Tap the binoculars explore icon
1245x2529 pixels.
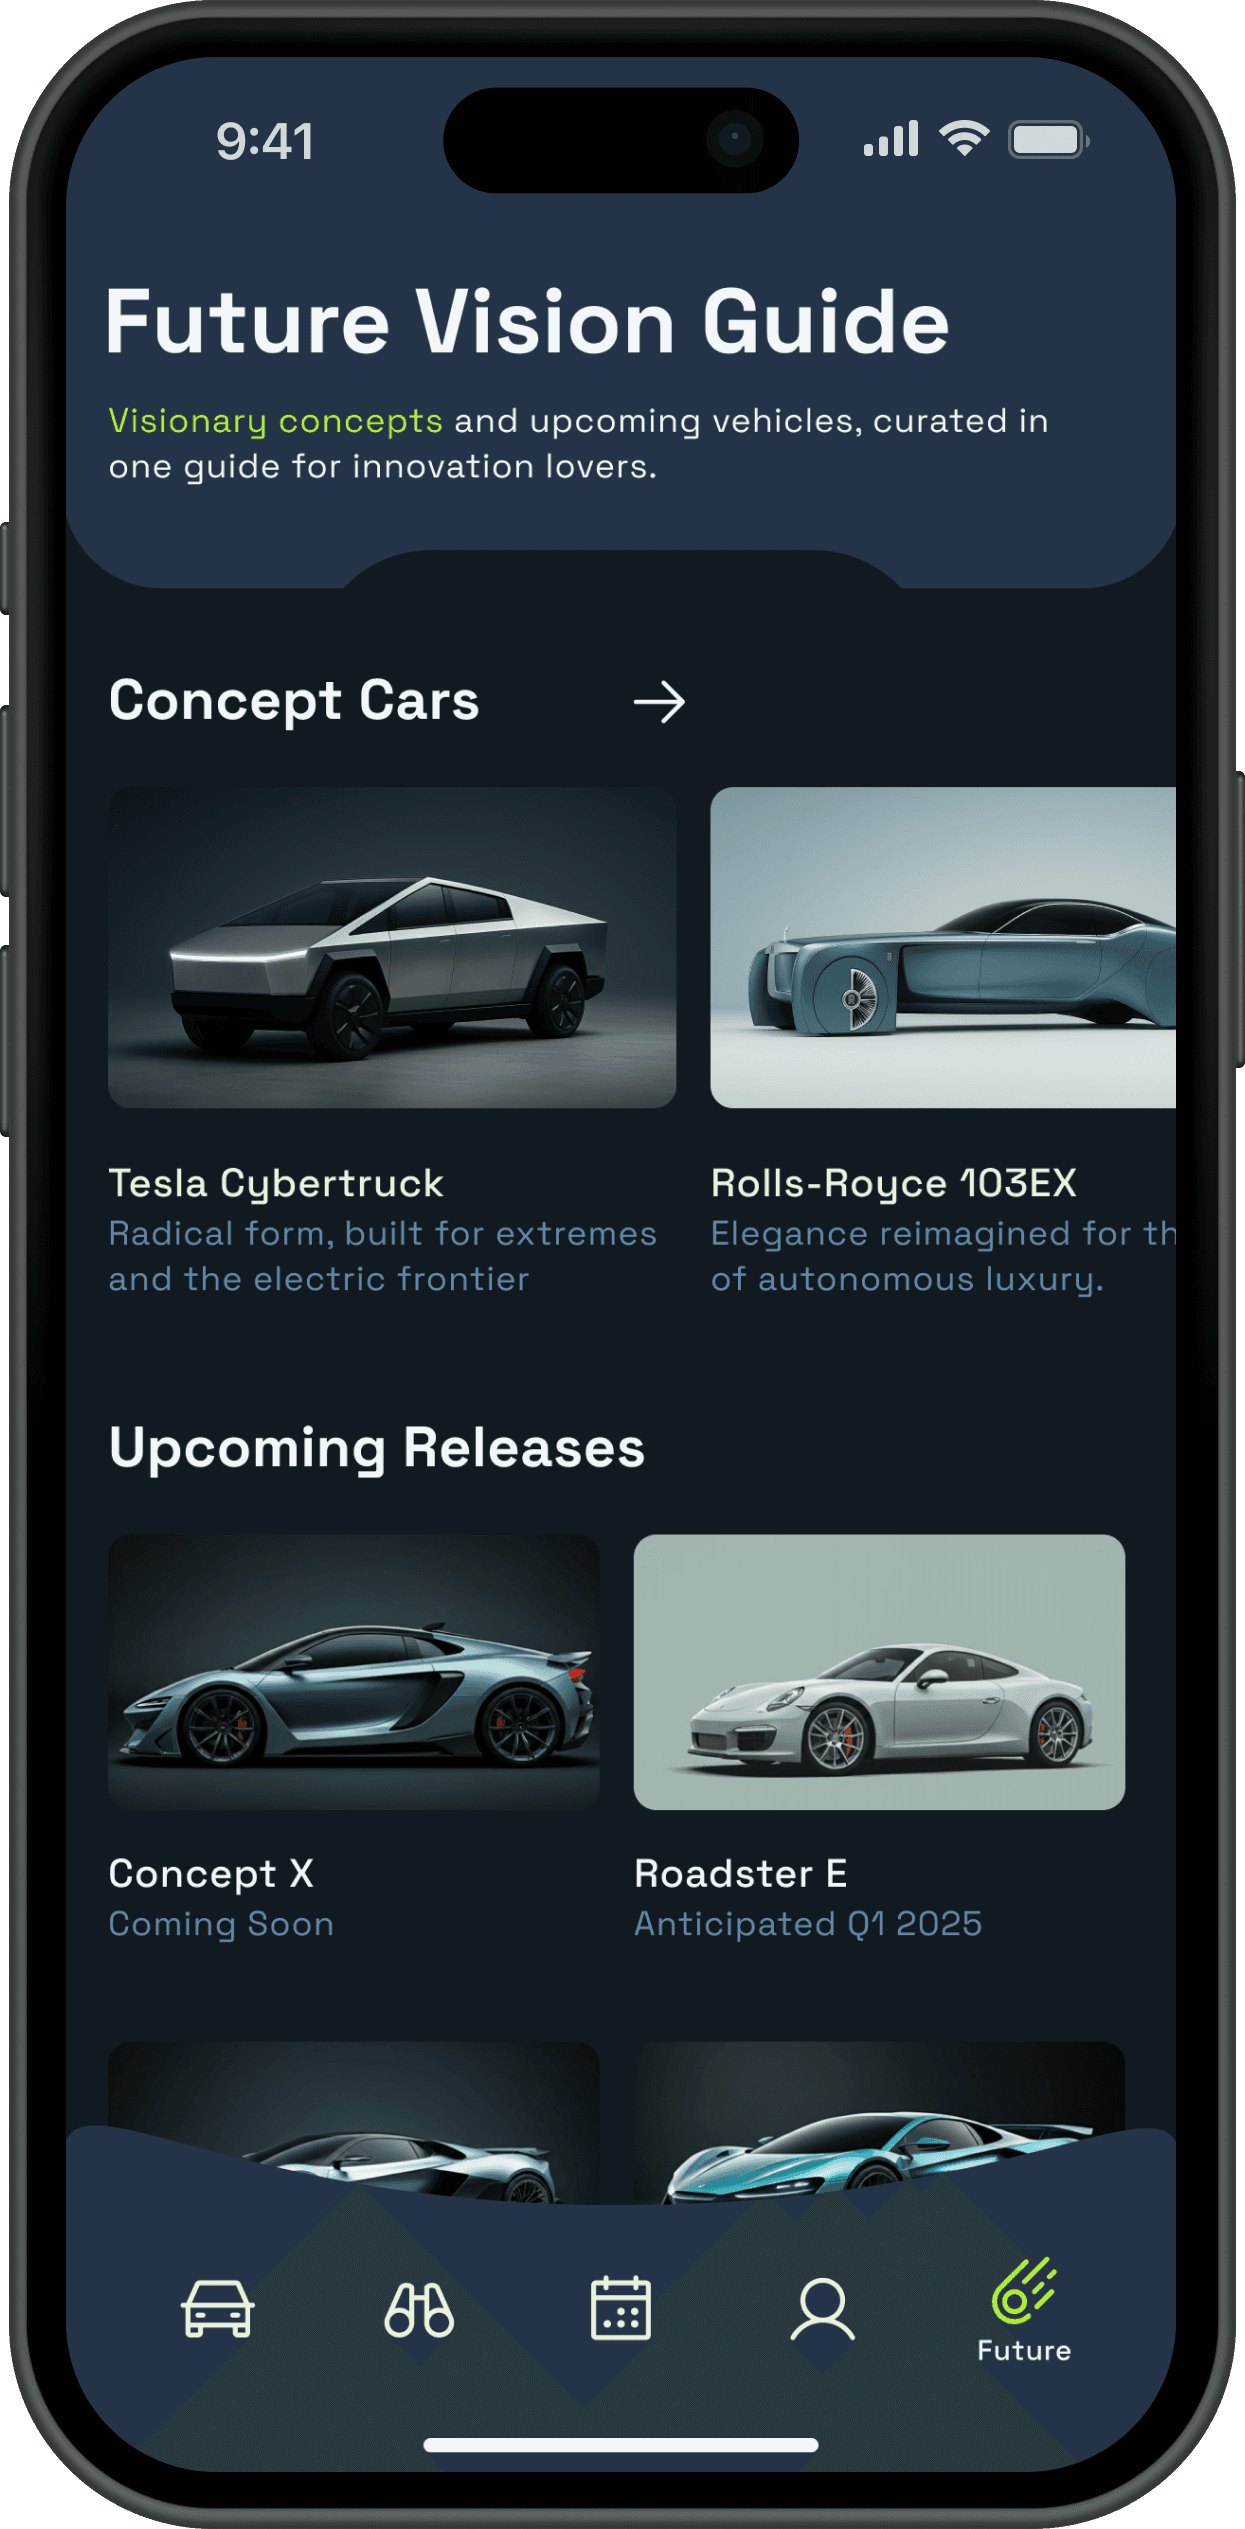419,2309
